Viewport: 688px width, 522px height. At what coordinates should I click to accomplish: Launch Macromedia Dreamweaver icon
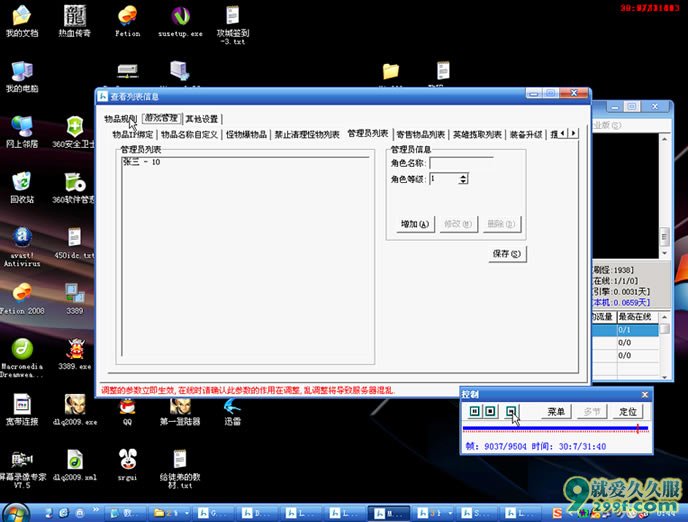tap(22, 358)
